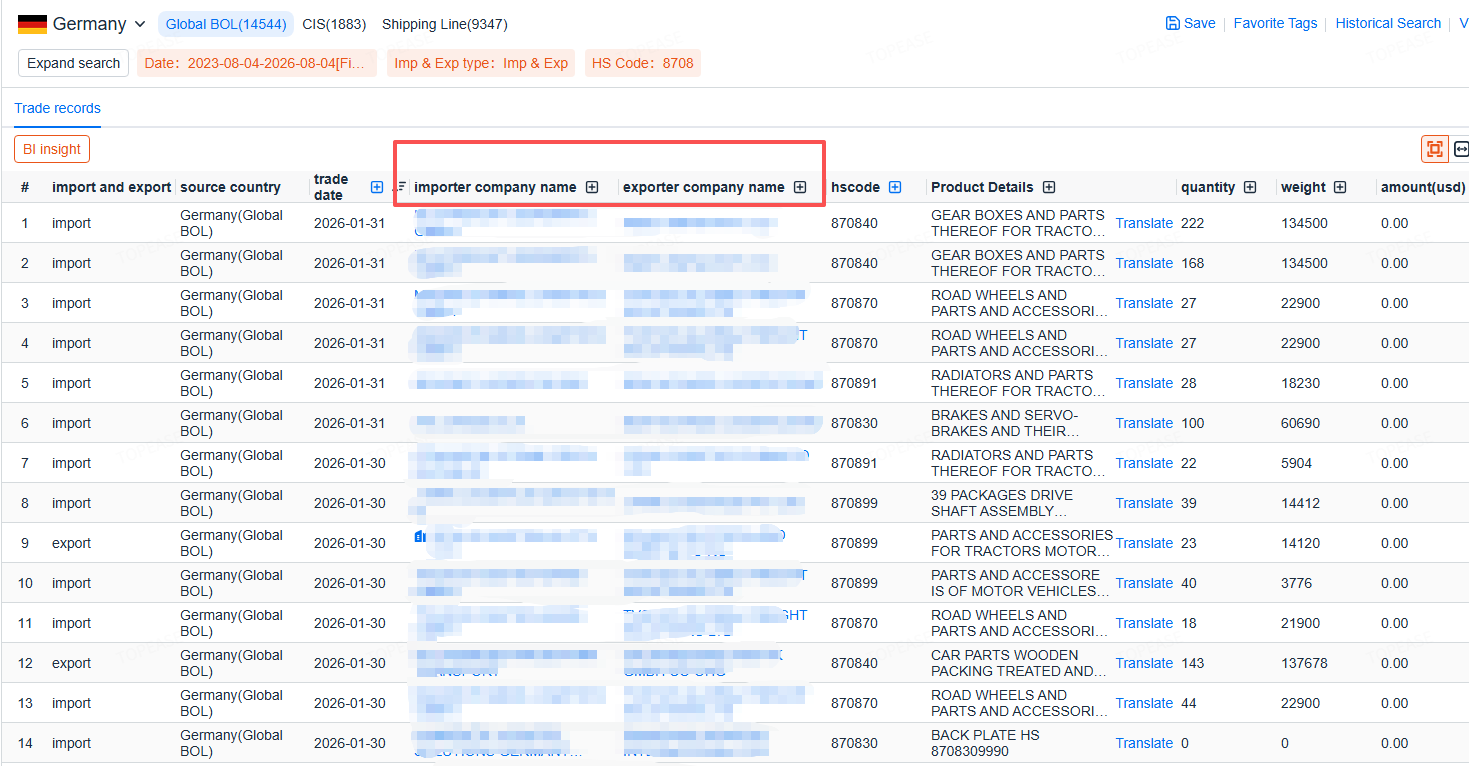Screen dimensions: 1469x766
Task: Click '39 PACKAGES DRIVE SHAFT ASSEMBLY' text
Action: click(x=1002, y=503)
